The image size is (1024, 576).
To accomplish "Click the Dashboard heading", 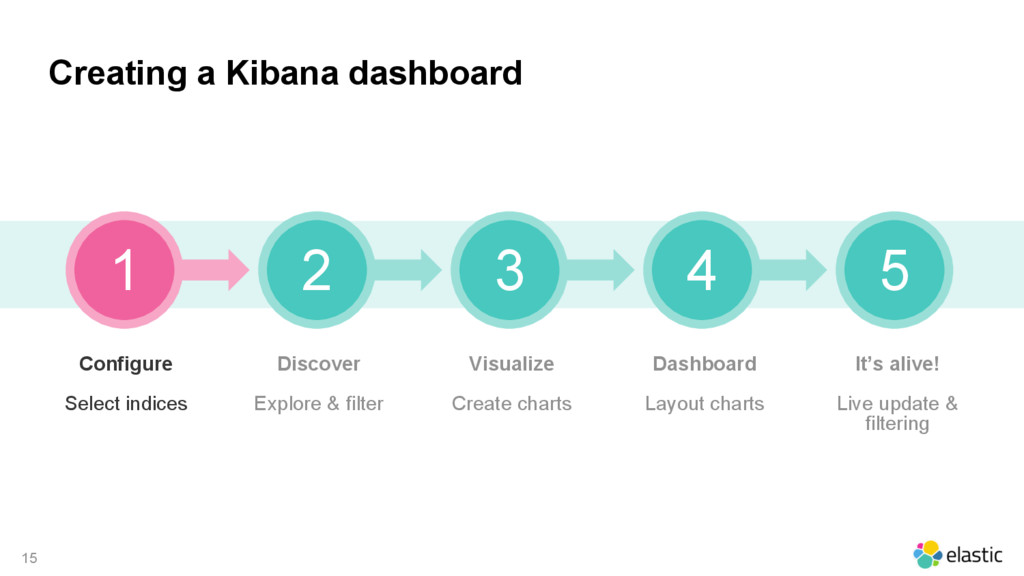I will (705, 364).
